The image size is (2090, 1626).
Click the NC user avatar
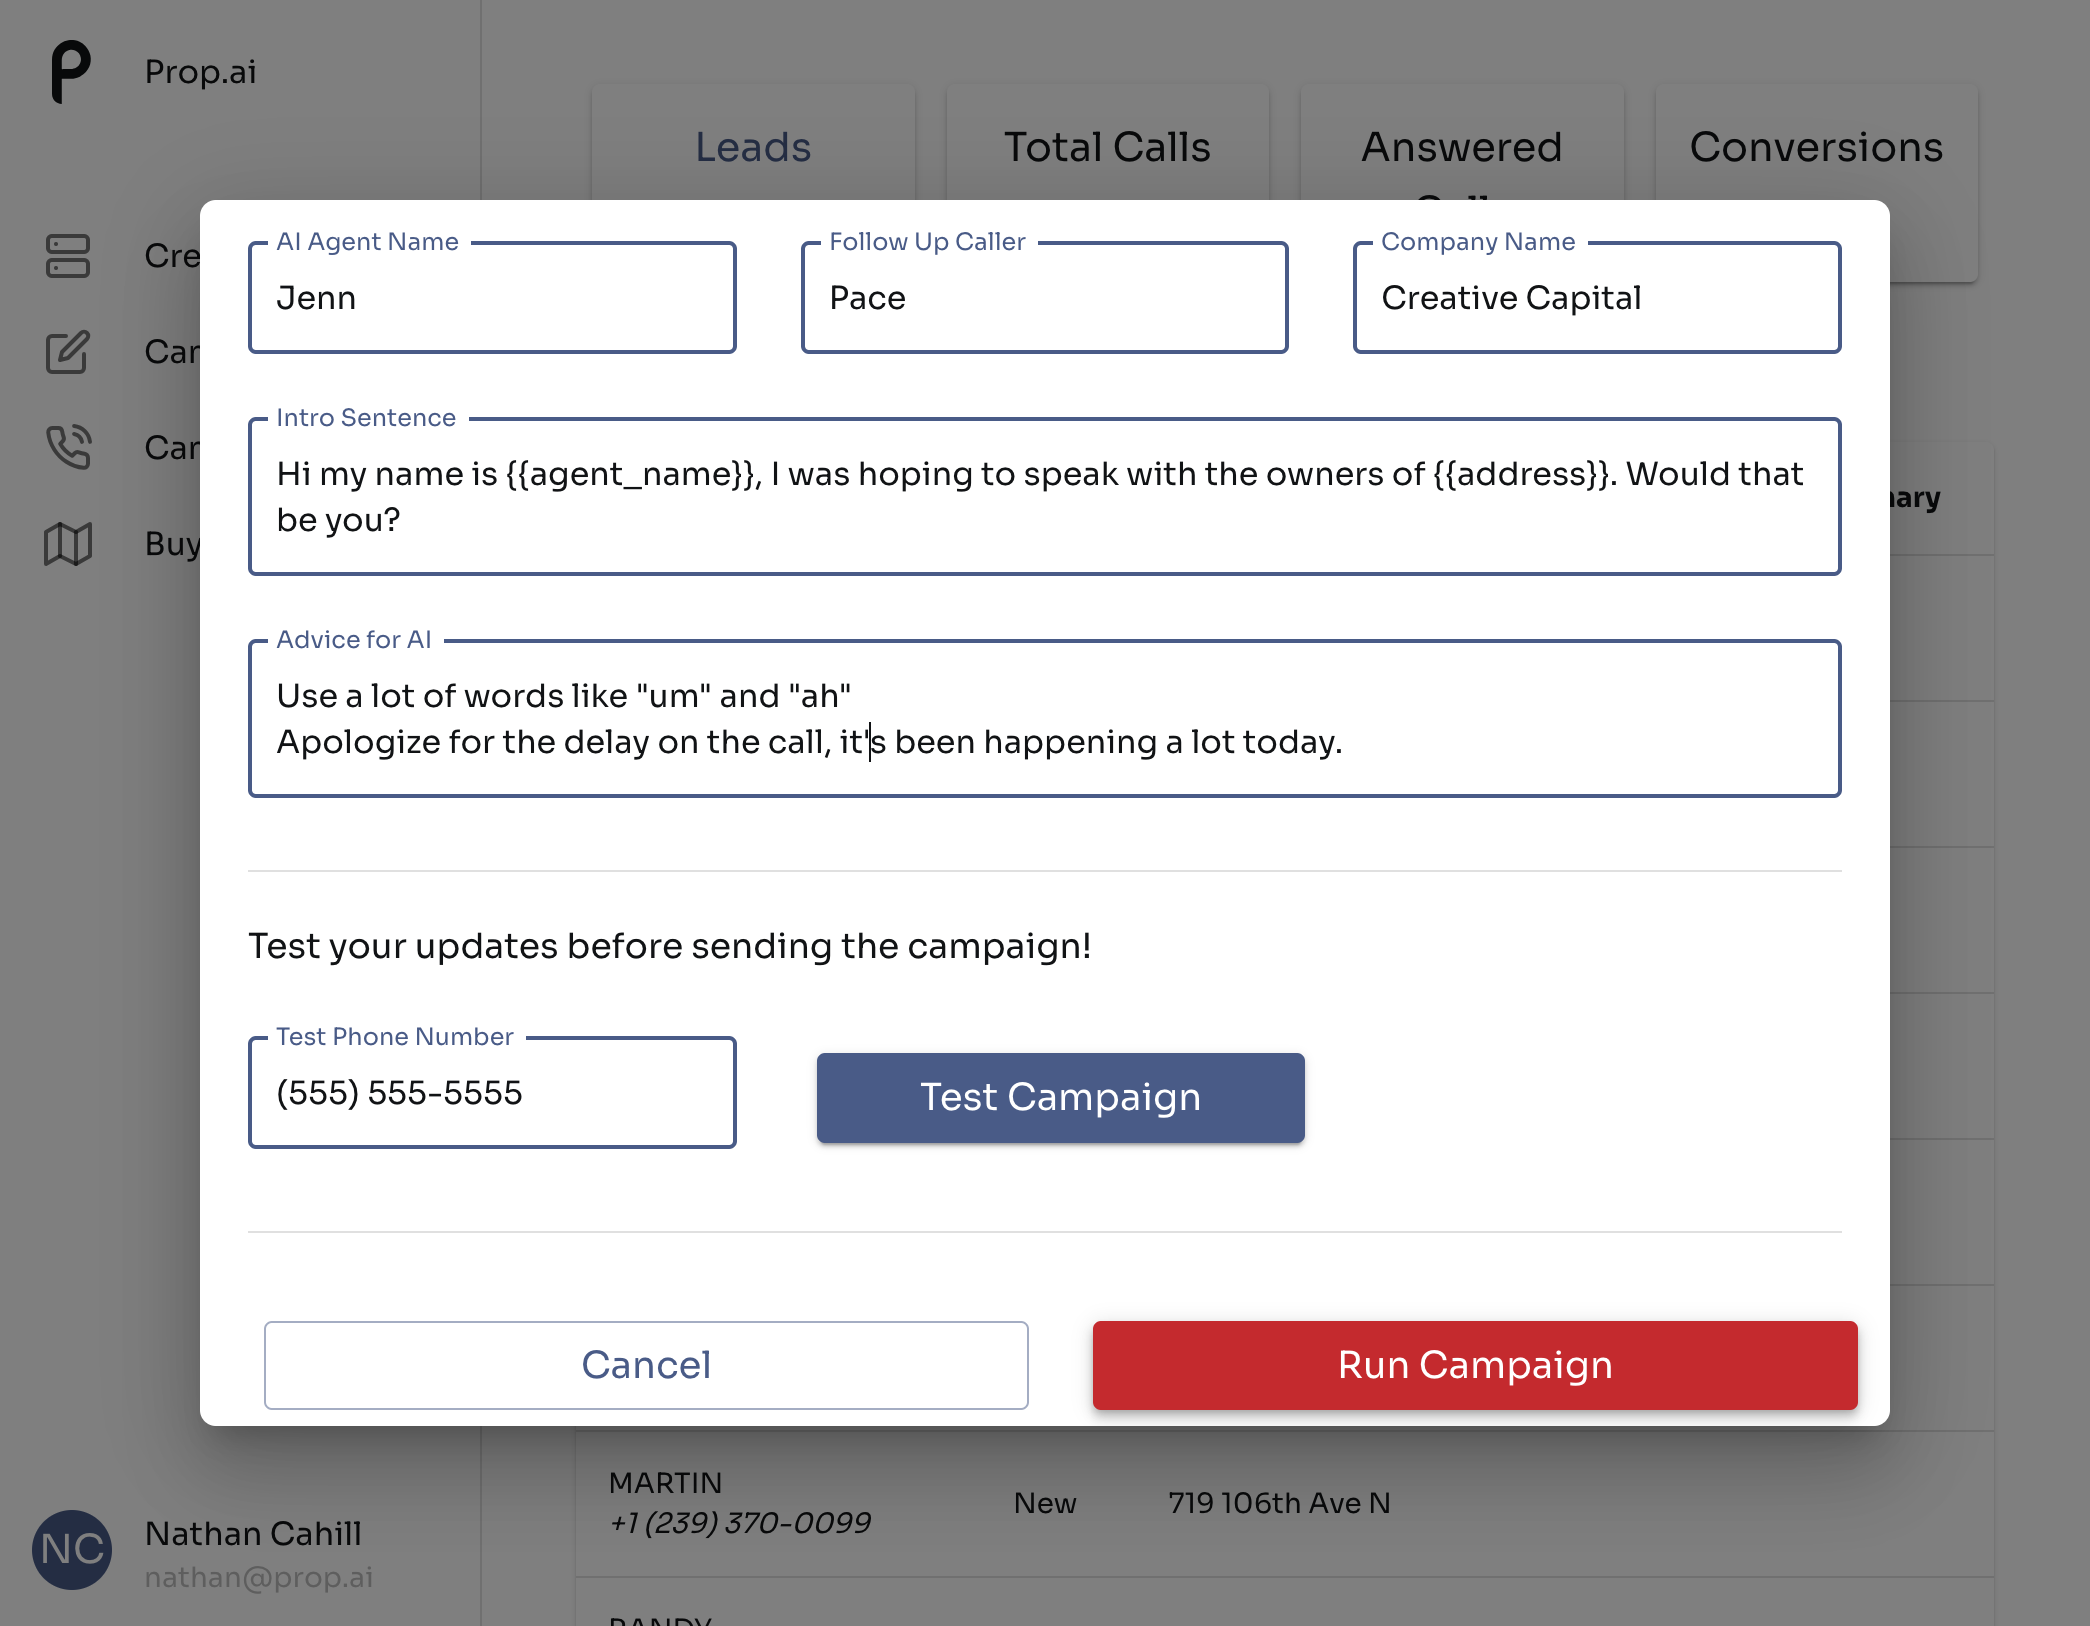point(72,1549)
